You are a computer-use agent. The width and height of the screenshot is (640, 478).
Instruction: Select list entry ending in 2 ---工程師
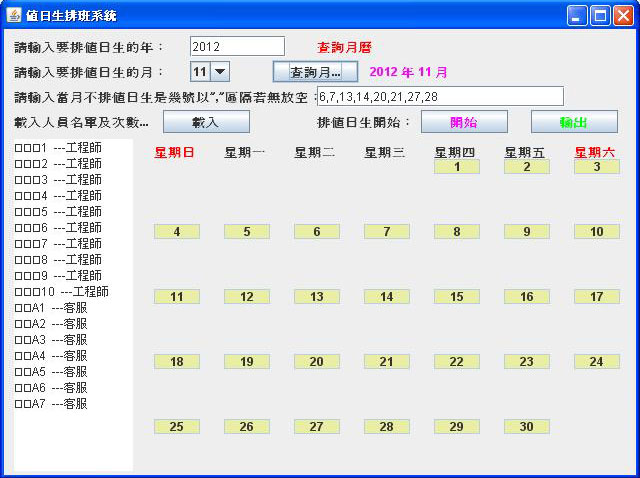pyautogui.click(x=73, y=164)
